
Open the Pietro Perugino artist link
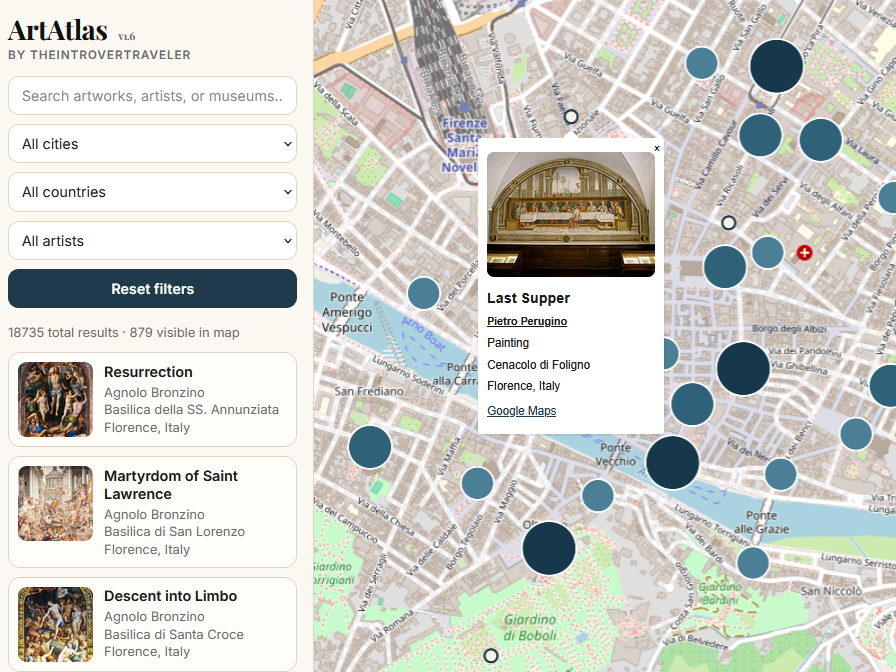527,321
